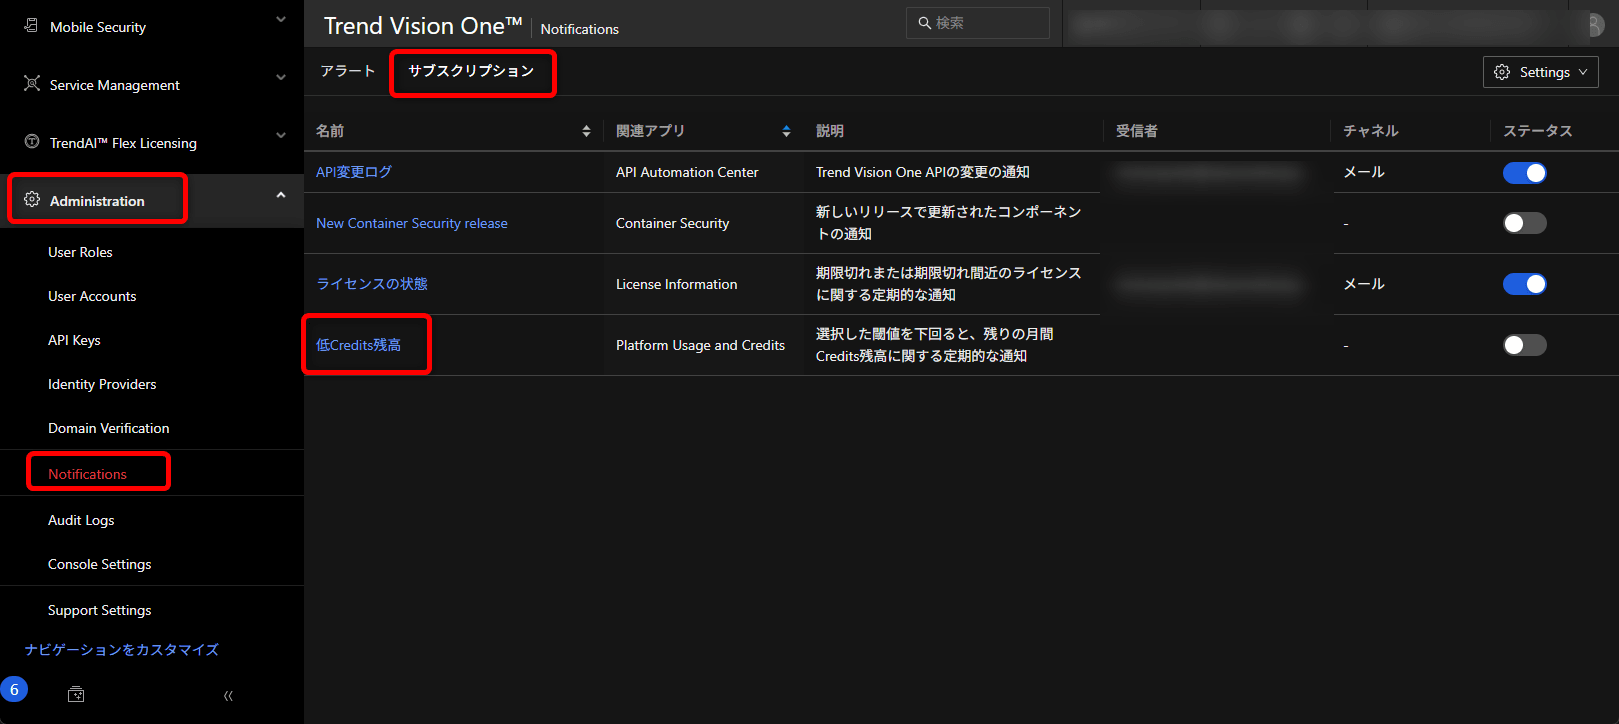Open Audit Logs in sidebar
Image resolution: width=1619 pixels, height=724 pixels.
click(81, 520)
